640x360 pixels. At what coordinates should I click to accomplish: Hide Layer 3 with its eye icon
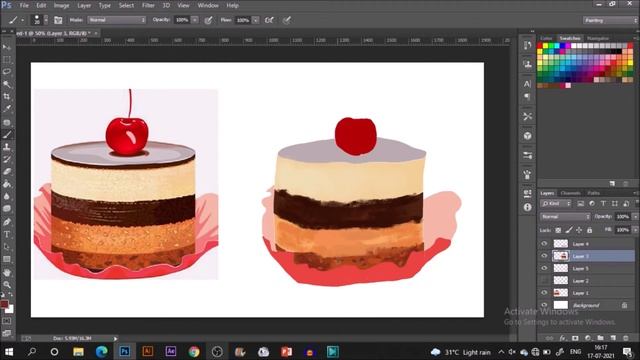pyautogui.click(x=544, y=256)
